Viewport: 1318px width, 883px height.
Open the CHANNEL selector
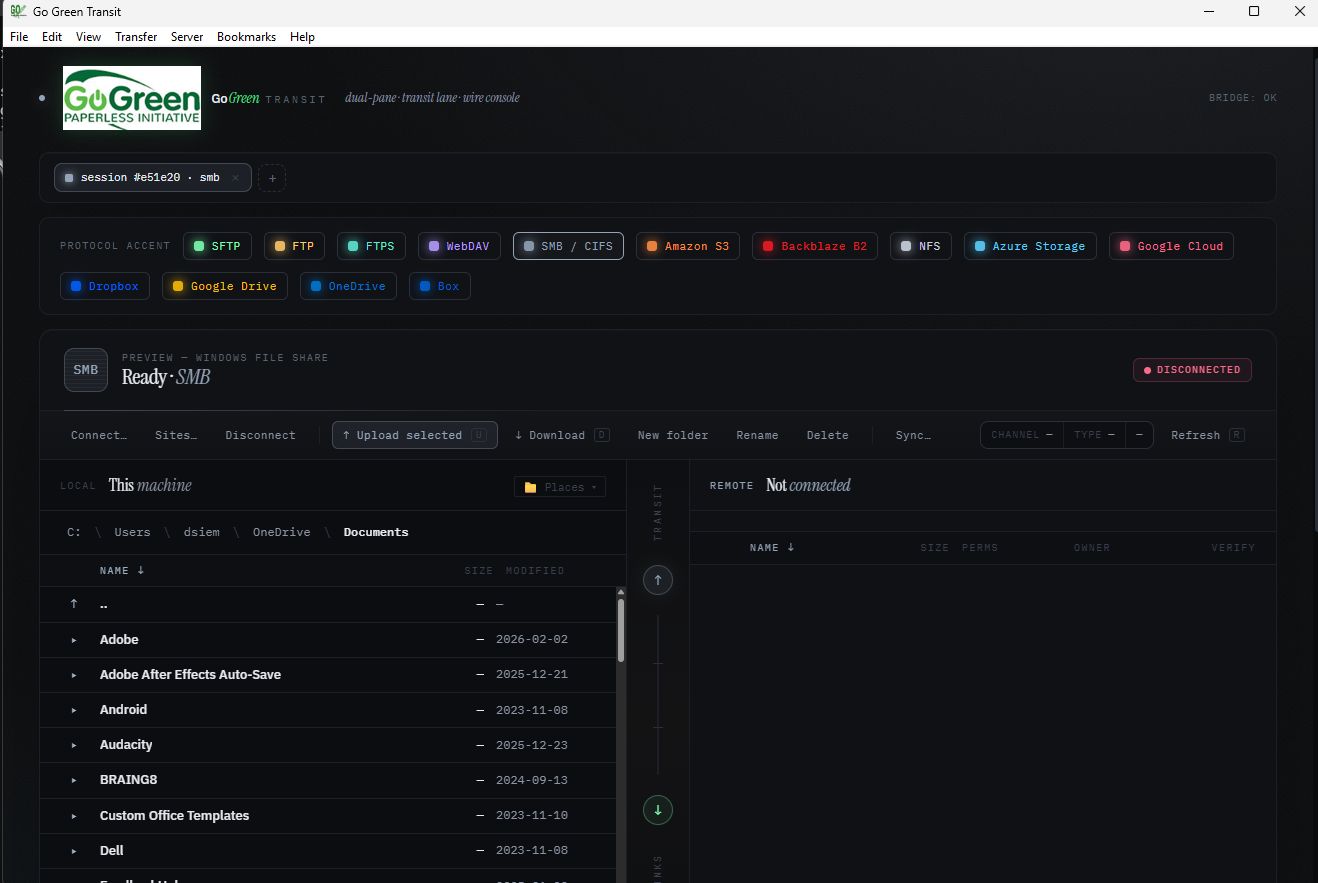coord(1022,435)
